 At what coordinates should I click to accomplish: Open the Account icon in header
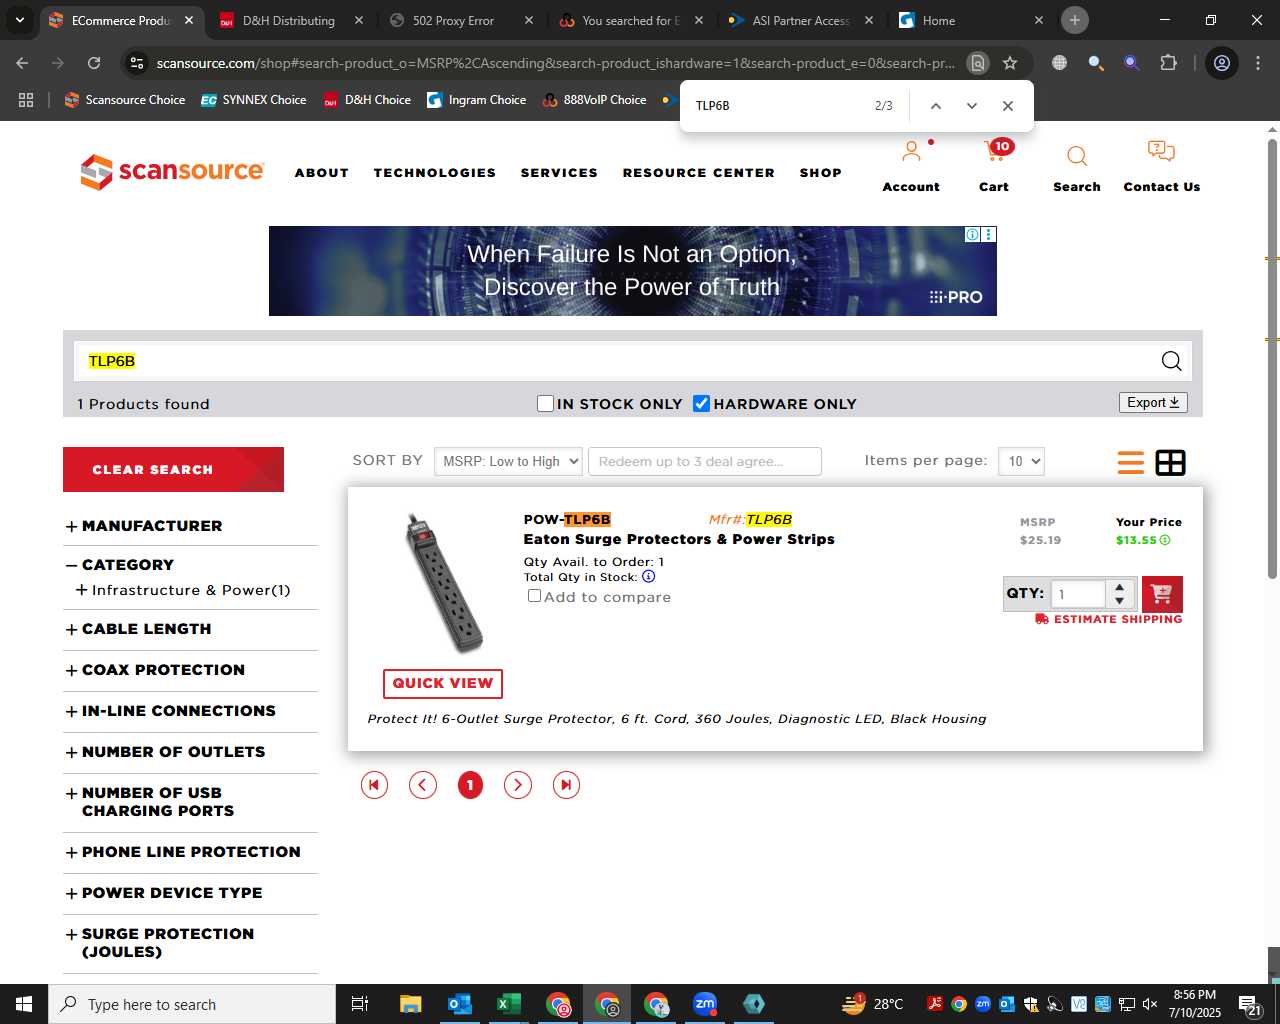pyautogui.click(x=911, y=153)
